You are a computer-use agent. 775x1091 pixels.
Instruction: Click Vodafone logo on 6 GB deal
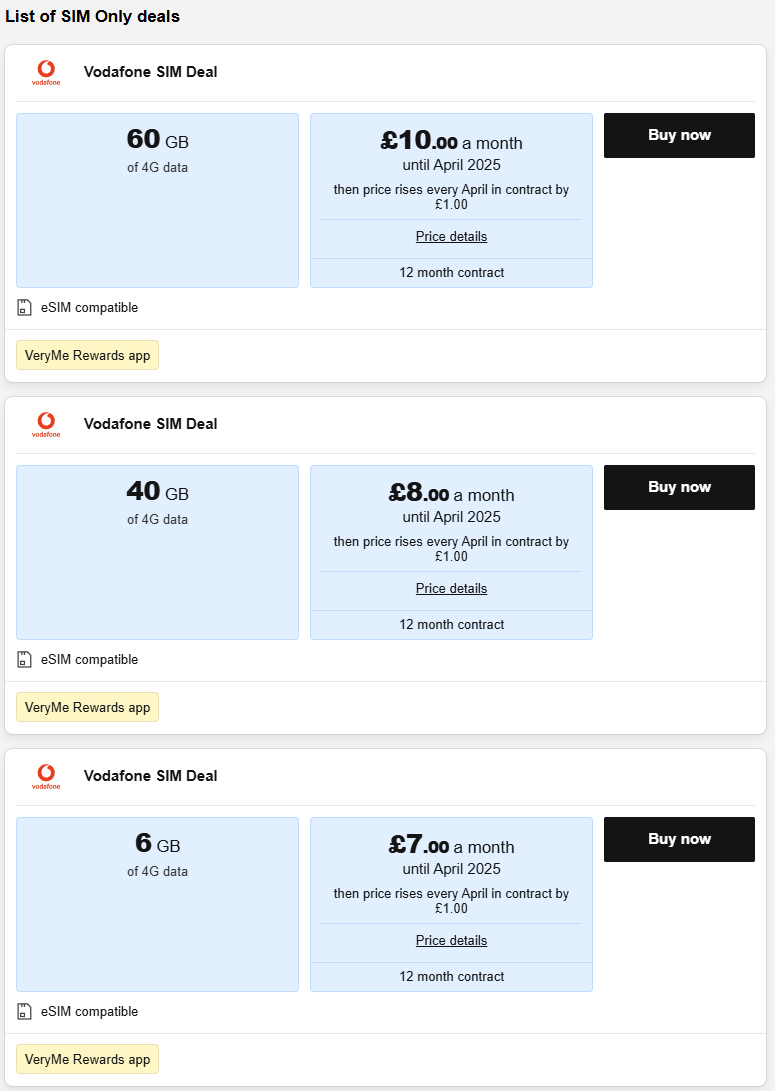pos(46,776)
